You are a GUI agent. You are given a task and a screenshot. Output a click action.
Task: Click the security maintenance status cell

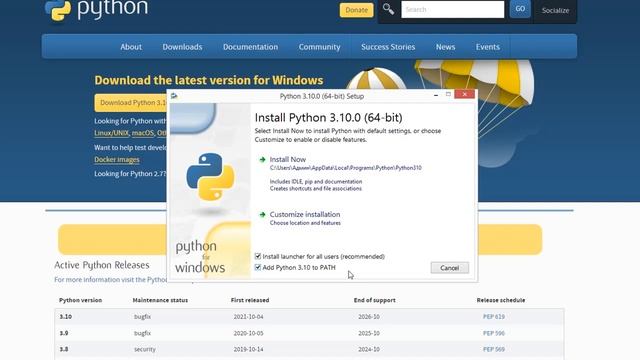pos(144,349)
